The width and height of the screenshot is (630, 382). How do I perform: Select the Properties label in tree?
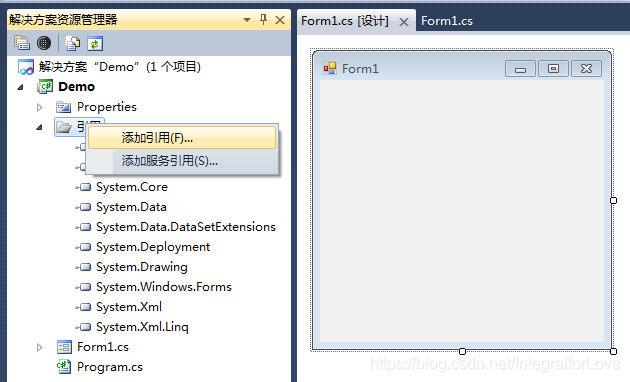pos(107,107)
